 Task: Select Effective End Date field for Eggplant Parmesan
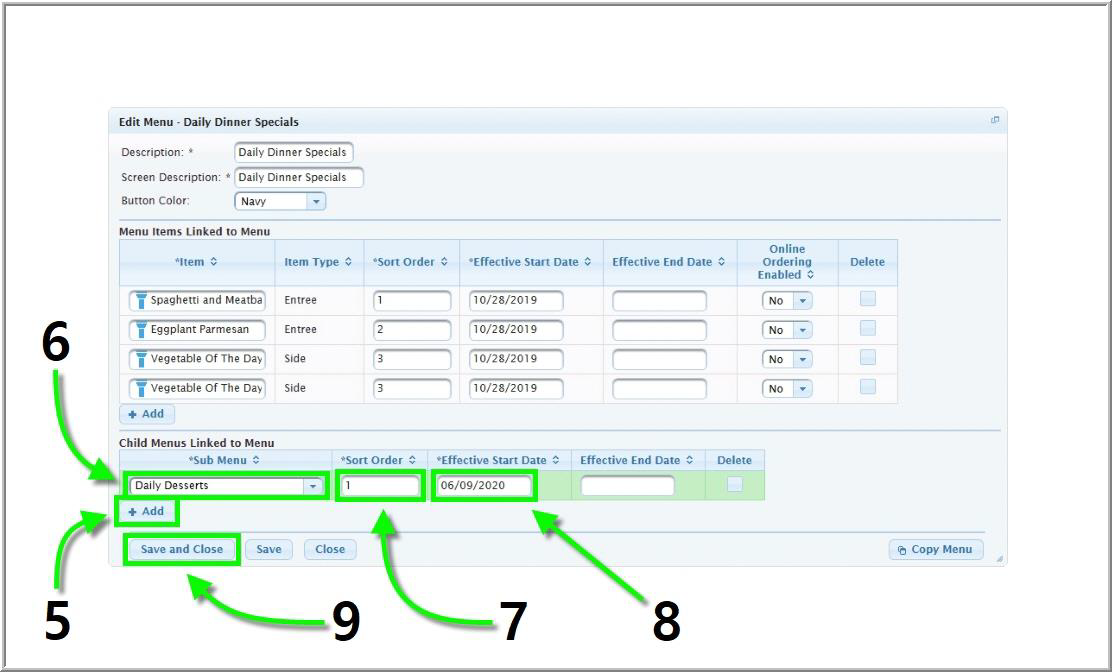pos(659,330)
